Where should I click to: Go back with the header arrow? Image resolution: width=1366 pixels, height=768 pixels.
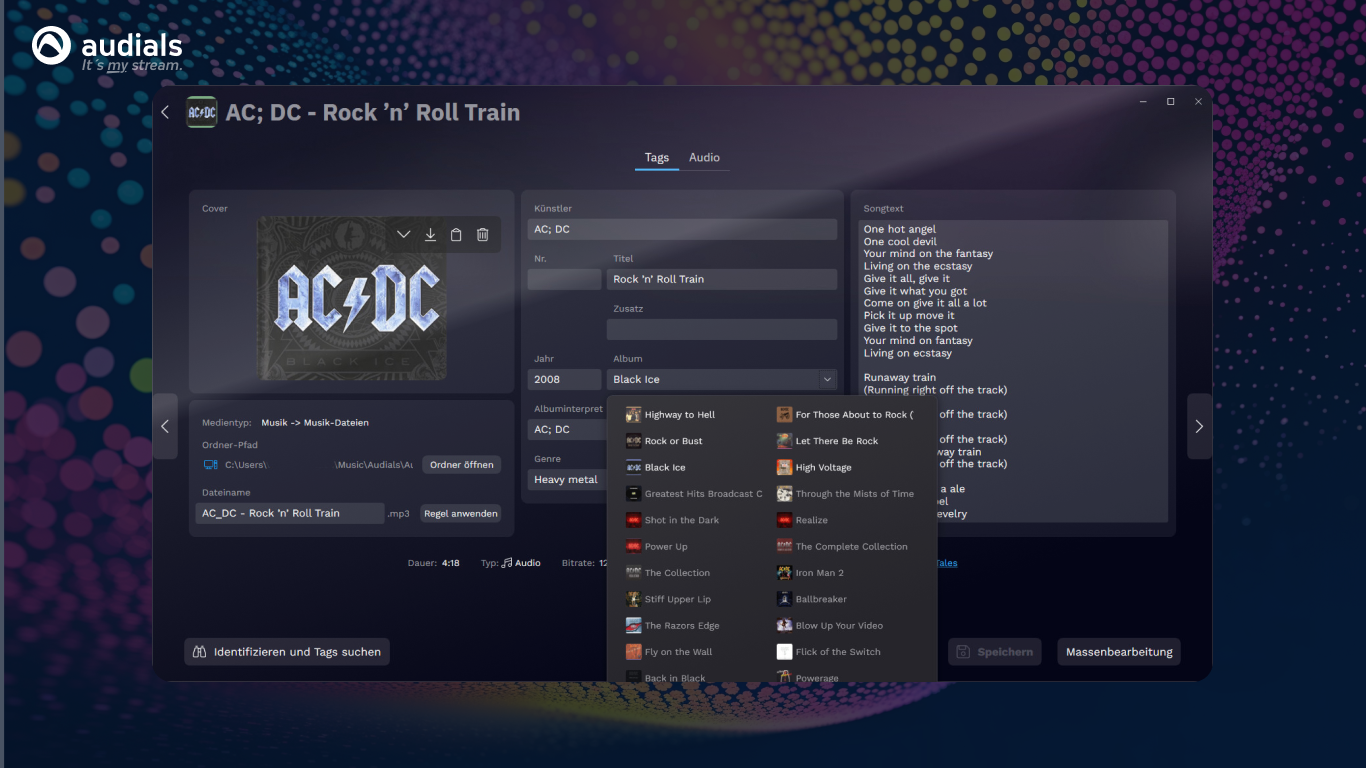pos(165,112)
